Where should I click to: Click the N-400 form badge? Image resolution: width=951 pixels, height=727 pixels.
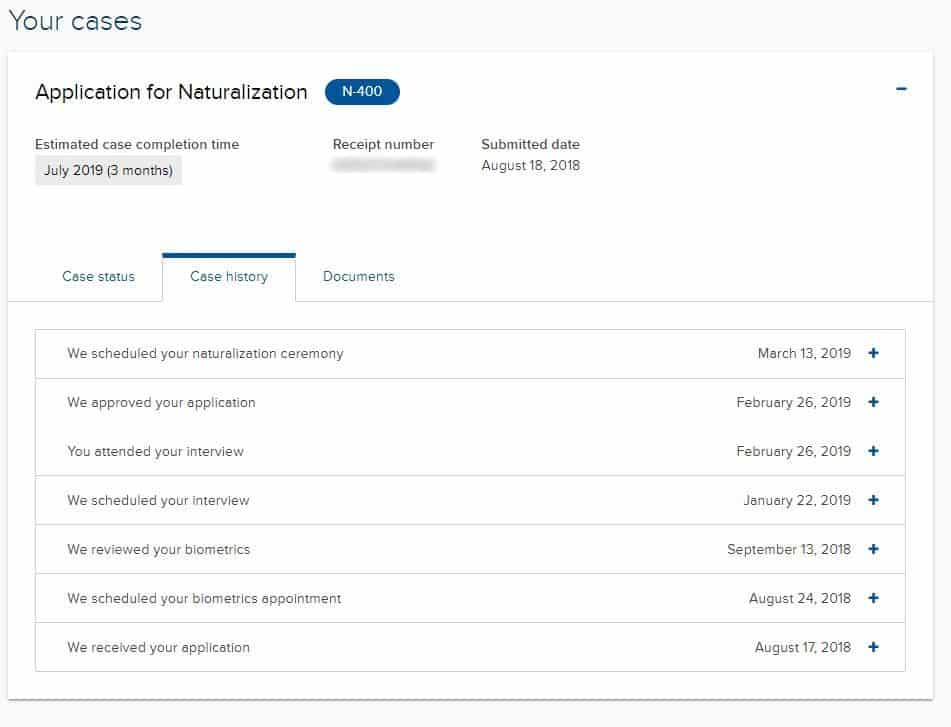[362, 92]
